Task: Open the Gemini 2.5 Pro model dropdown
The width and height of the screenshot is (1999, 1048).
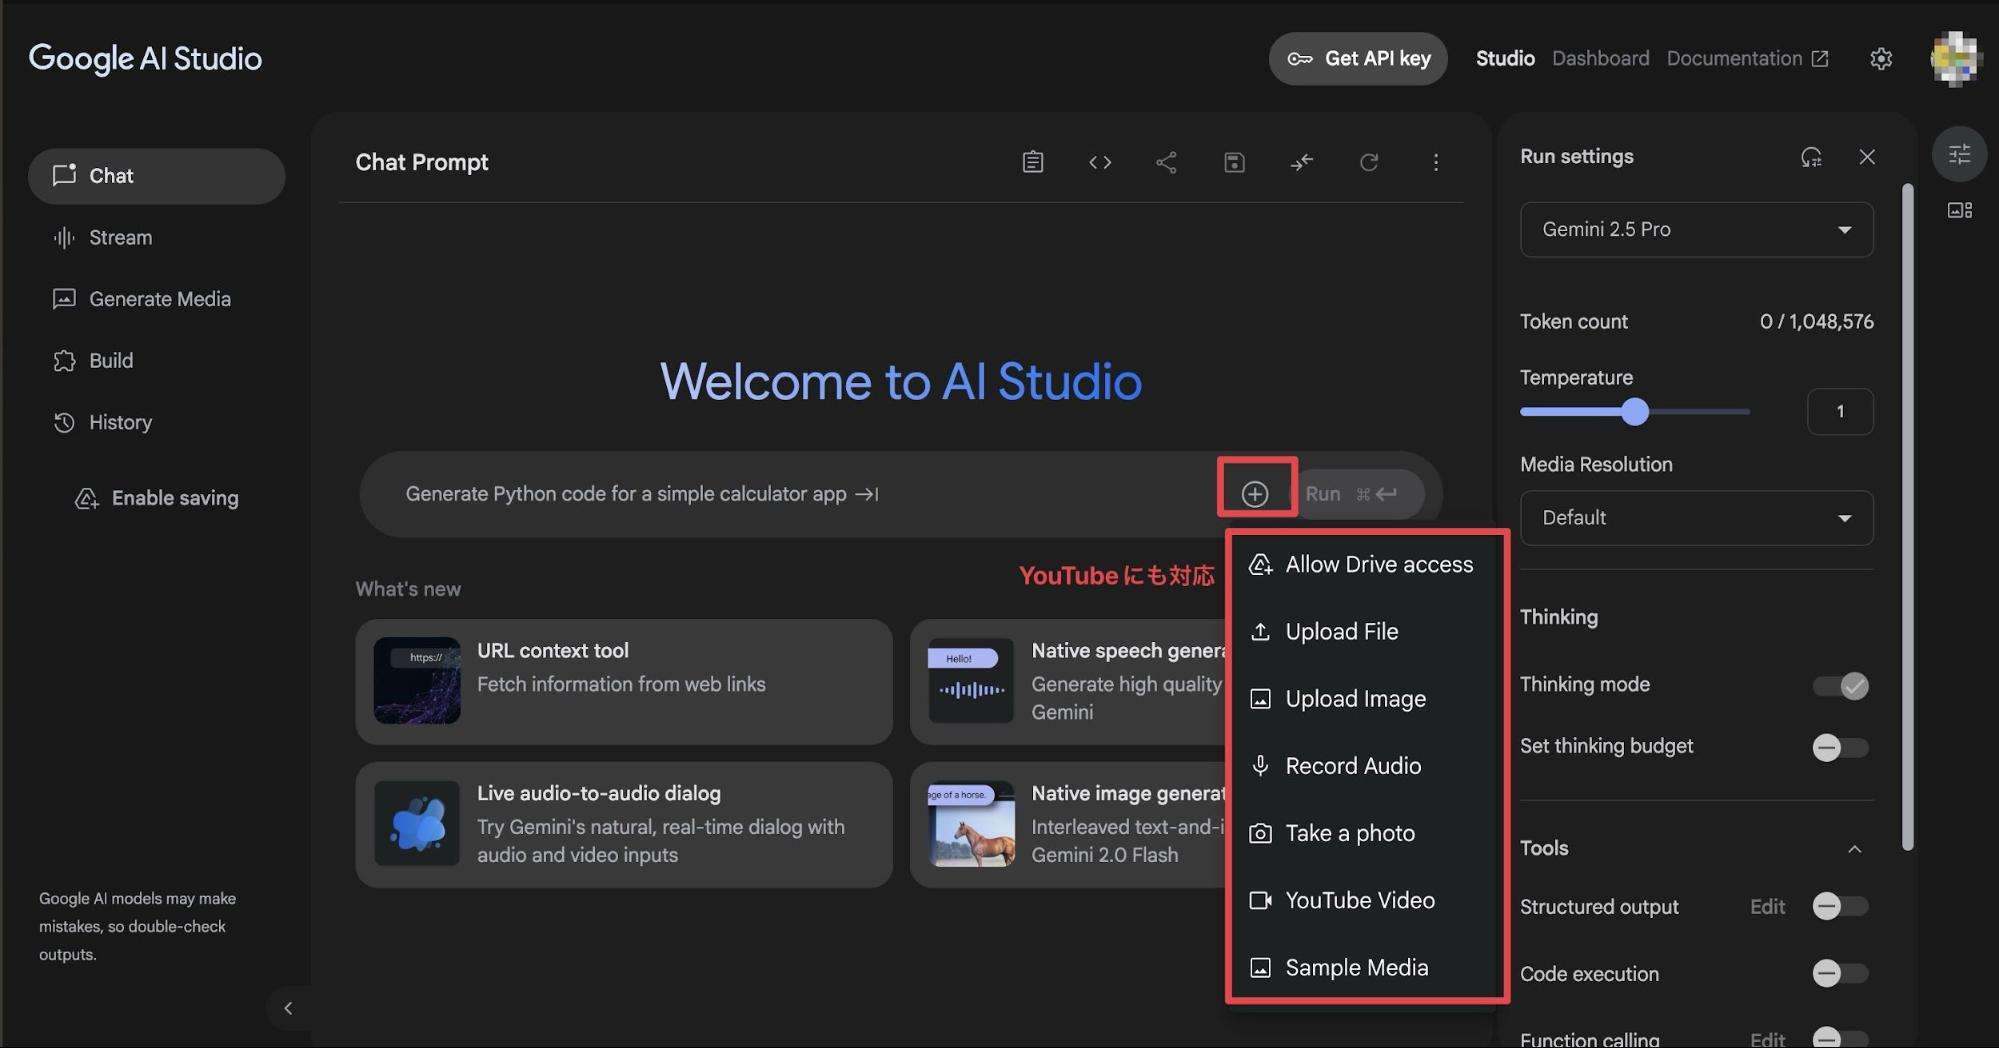Action: tap(1697, 230)
